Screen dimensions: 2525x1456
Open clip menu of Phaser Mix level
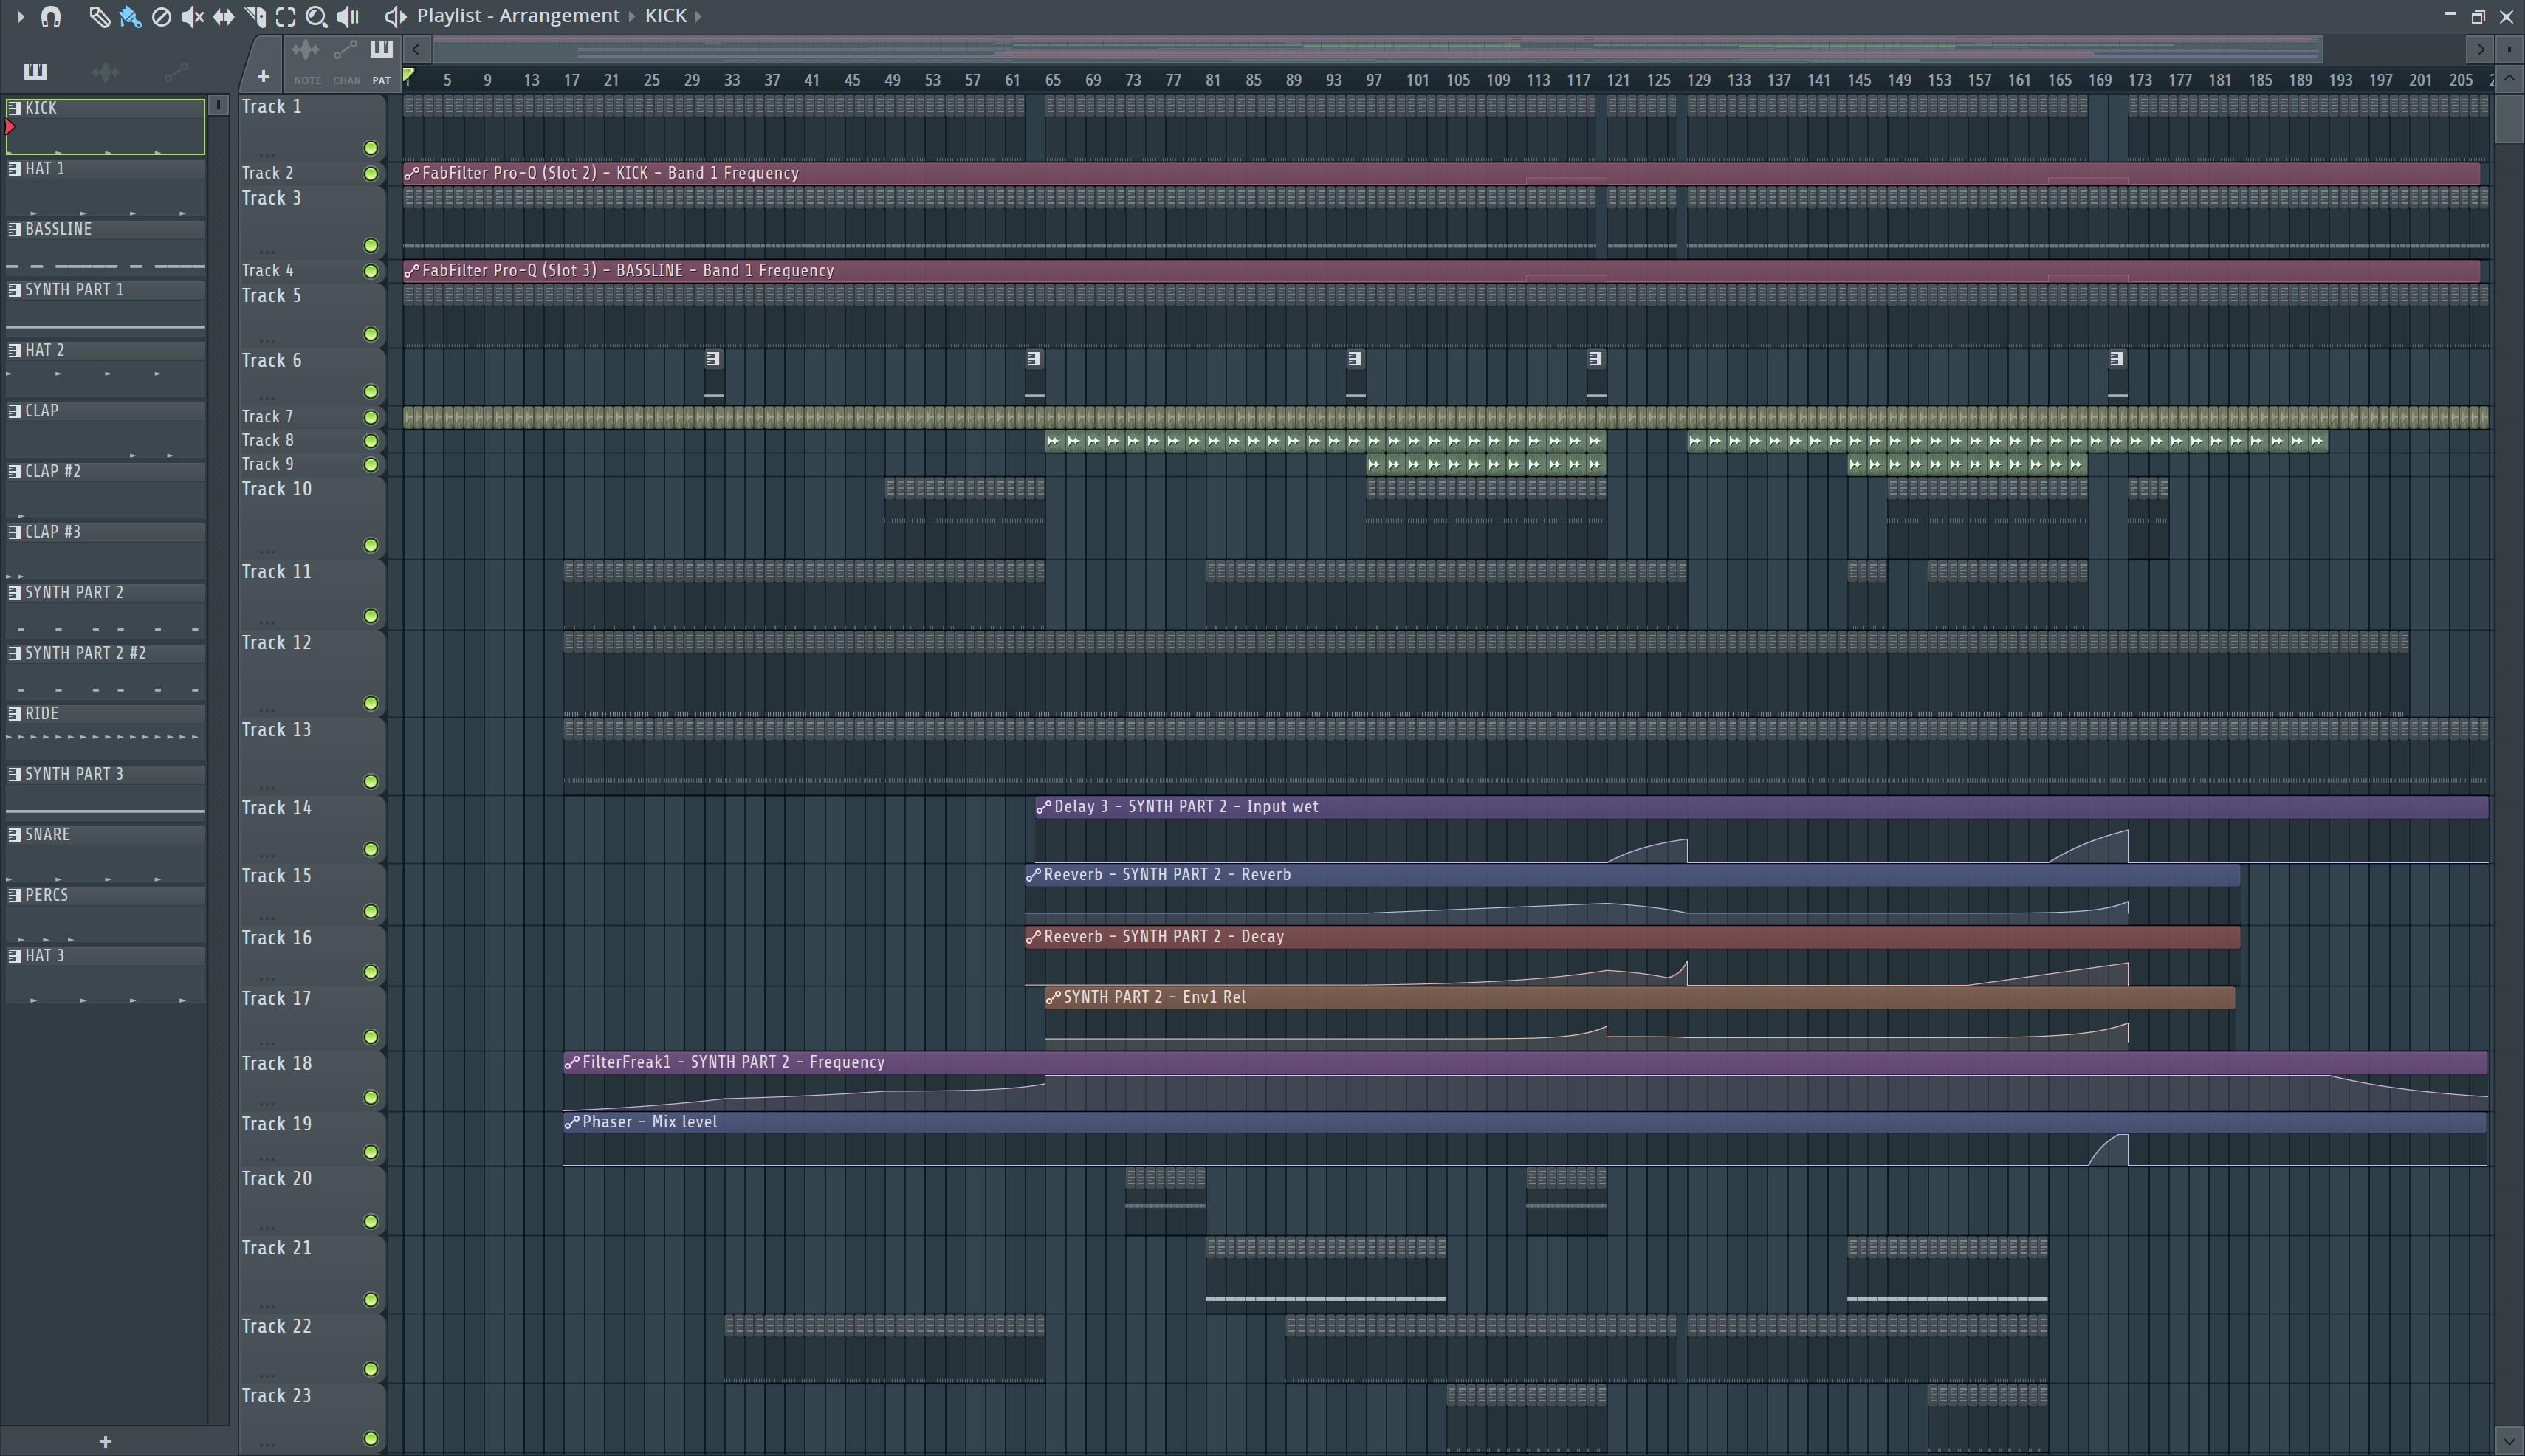click(571, 1122)
